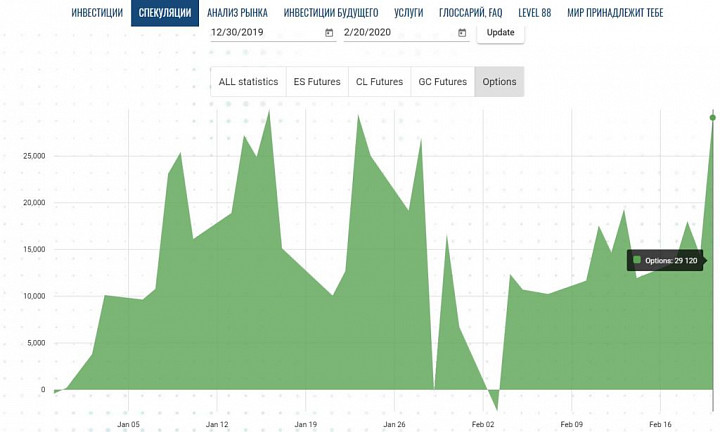Viewport: 720px width, 432px height.
Task: Click the Jan 26 x-axis label
Action: tap(394, 424)
